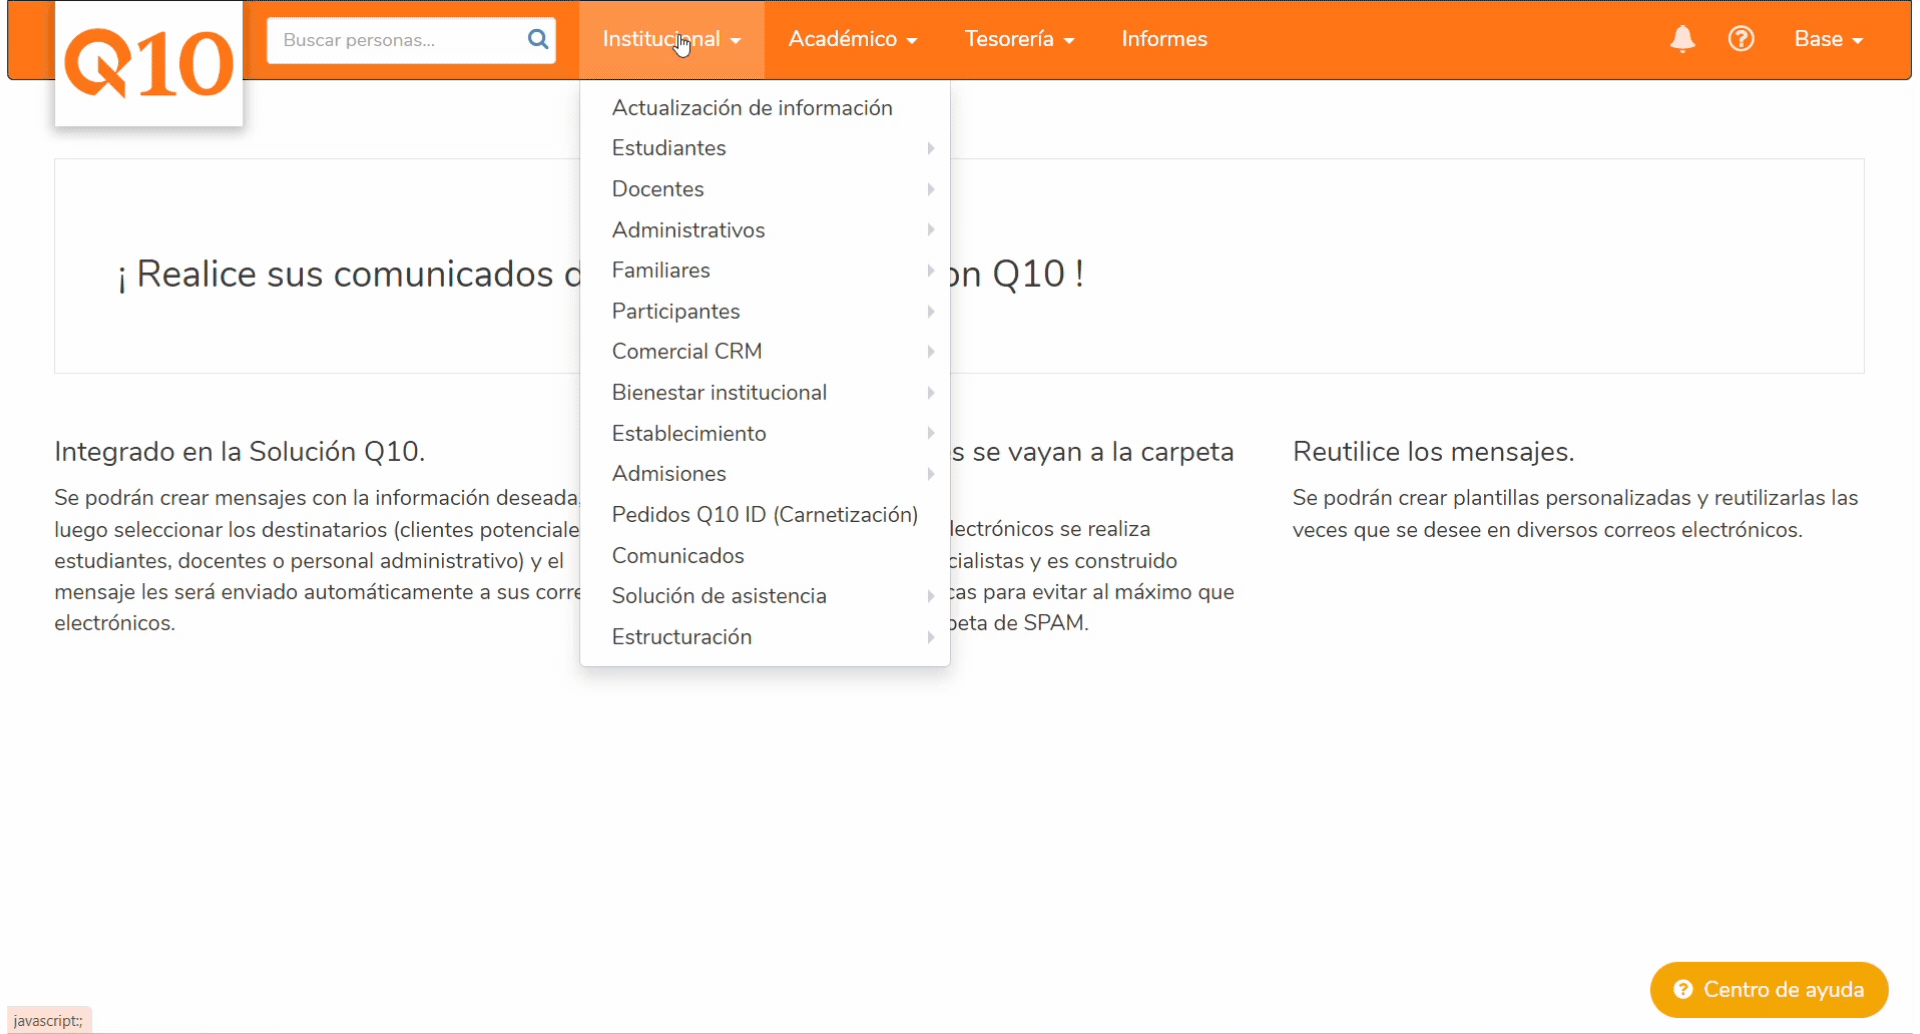
Task: Expand the Comercial CRM submenu
Action: click(x=764, y=352)
